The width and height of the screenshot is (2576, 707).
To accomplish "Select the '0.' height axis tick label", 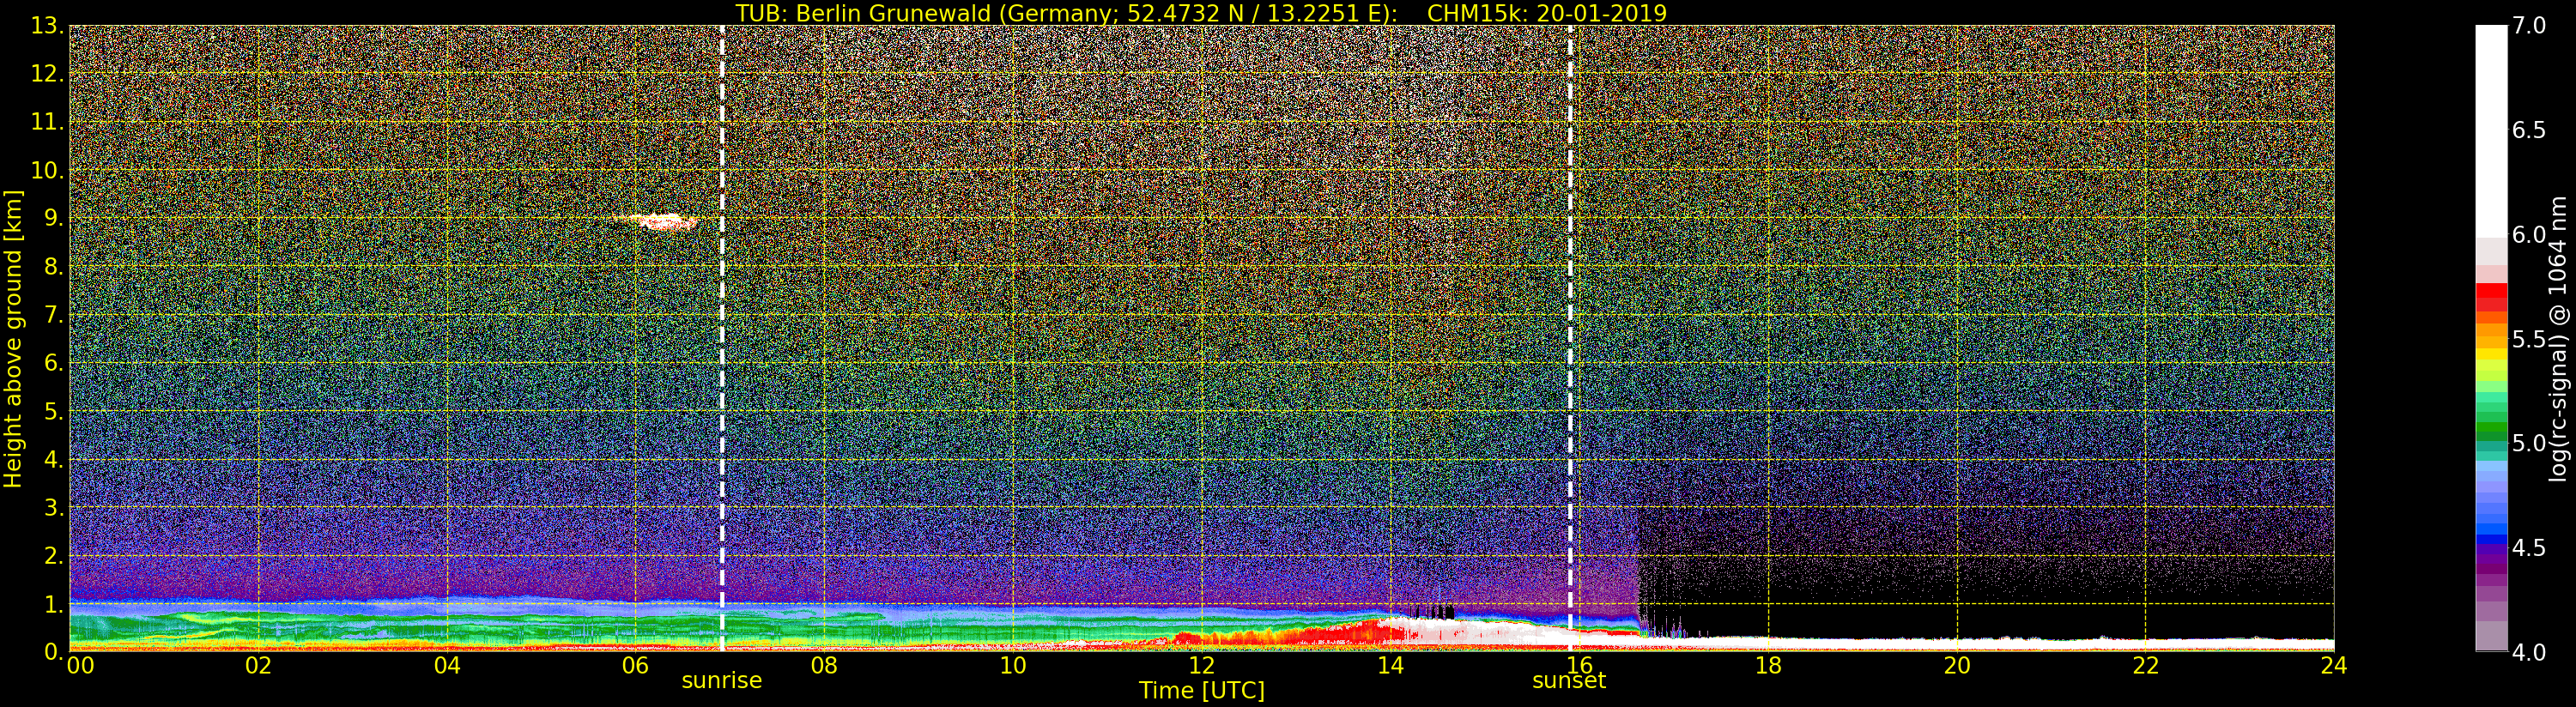I will click(x=54, y=651).
